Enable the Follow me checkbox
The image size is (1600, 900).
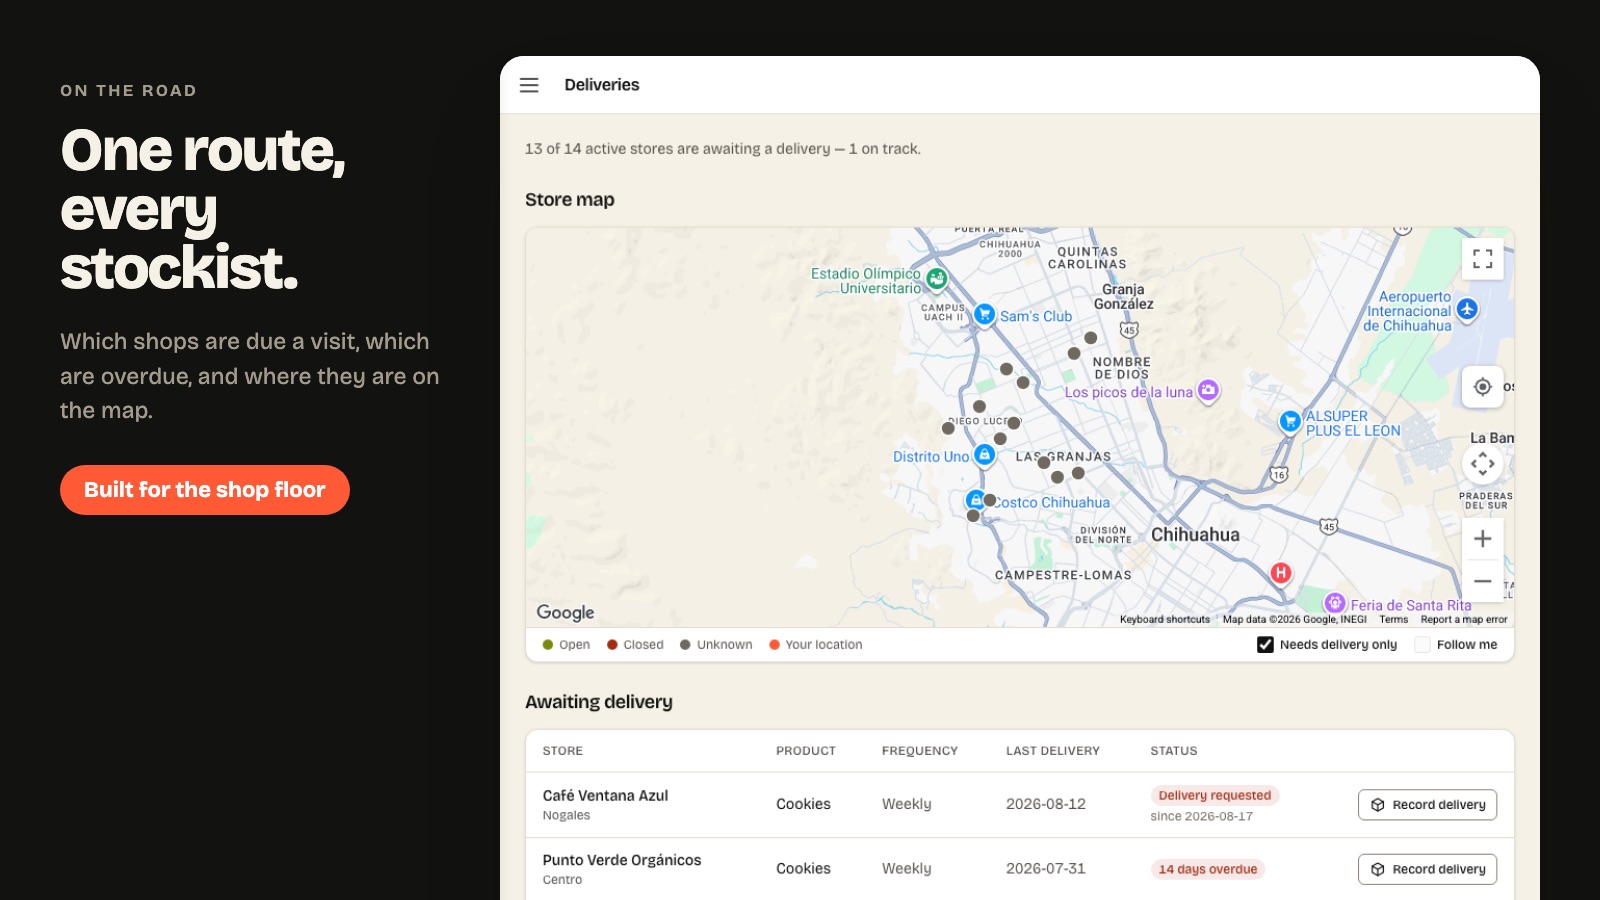pyautogui.click(x=1422, y=645)
